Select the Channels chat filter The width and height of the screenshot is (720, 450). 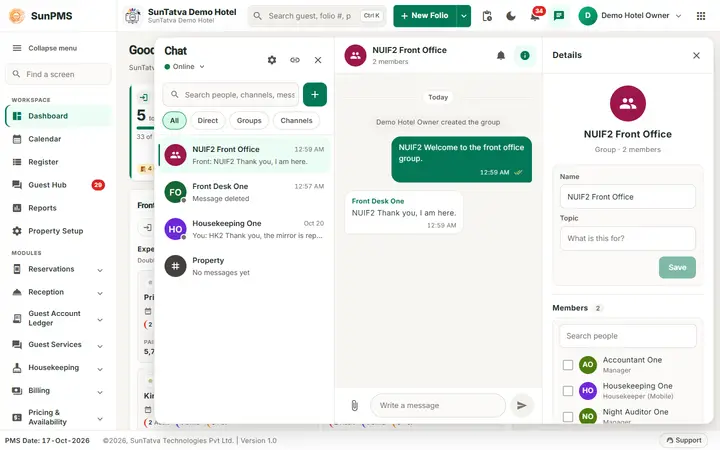click(x=296, y=121)
